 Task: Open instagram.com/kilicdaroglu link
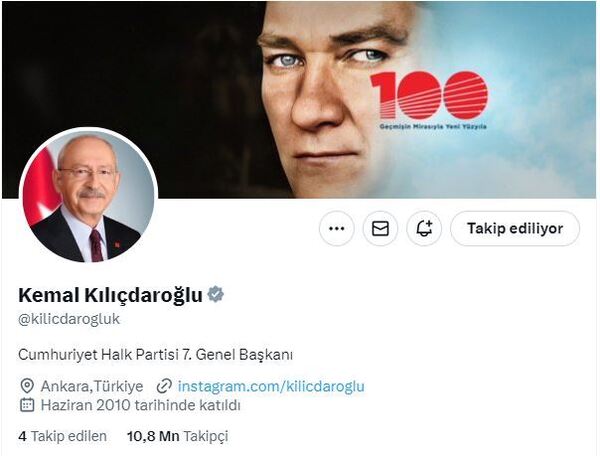(271, 386)
